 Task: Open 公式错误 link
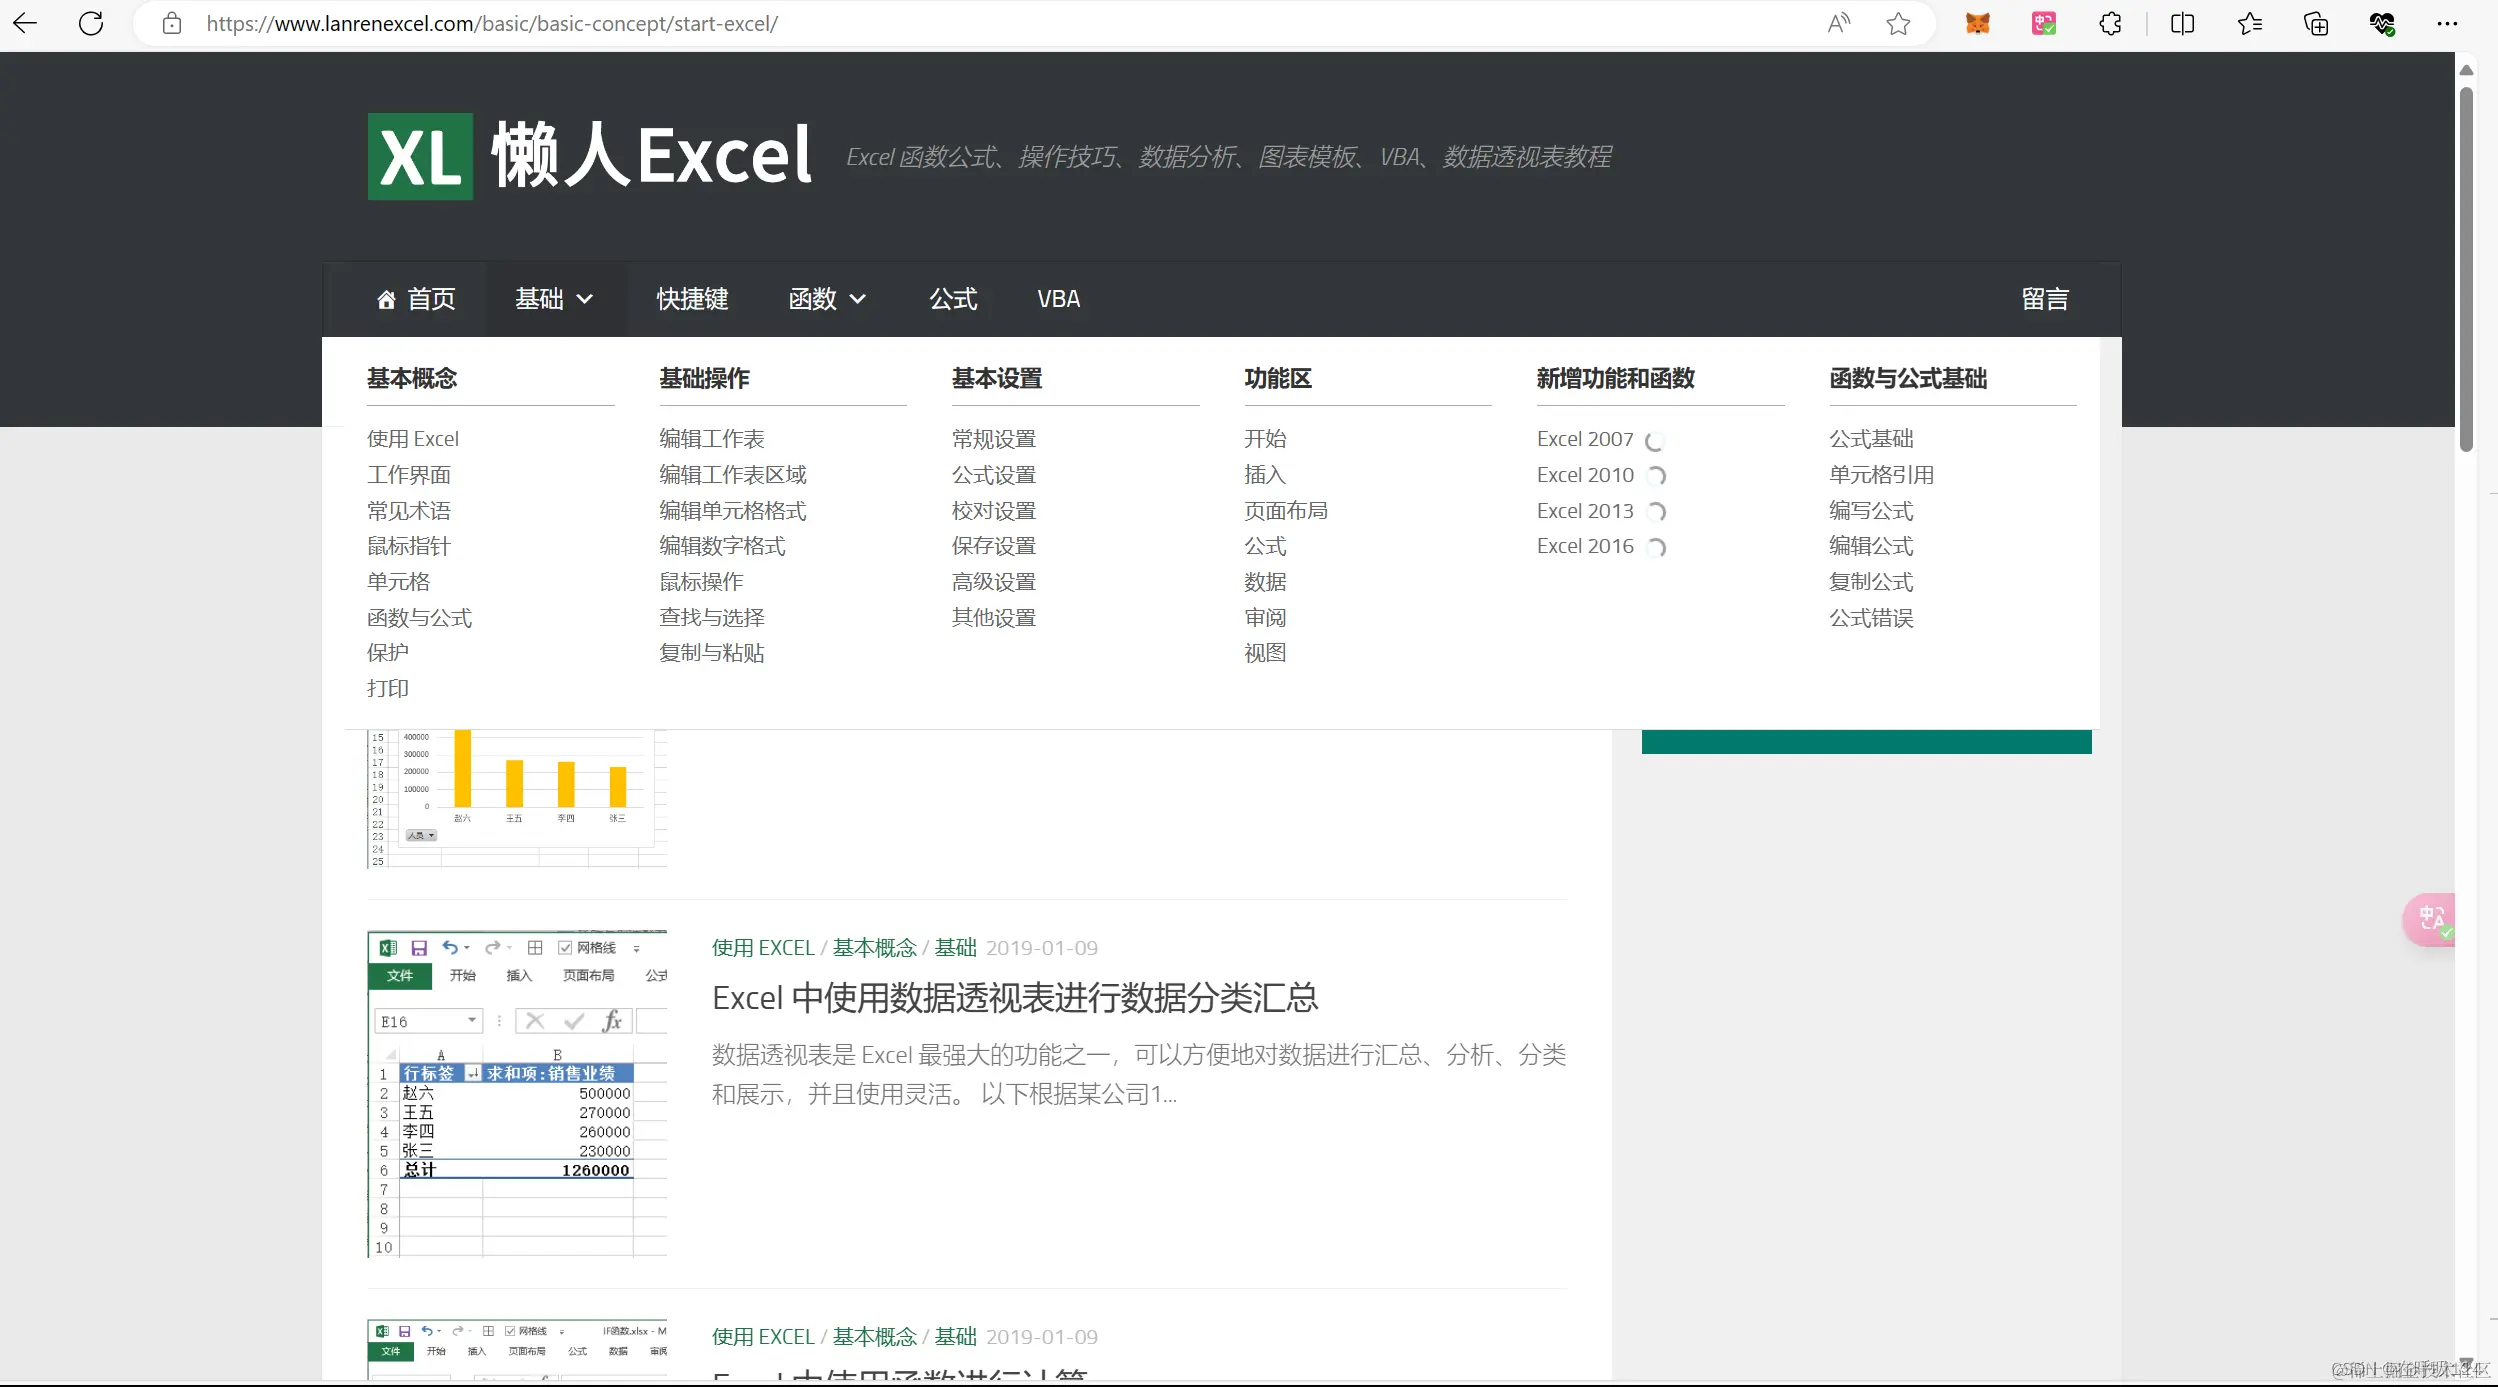click(x=1871, y=618)
